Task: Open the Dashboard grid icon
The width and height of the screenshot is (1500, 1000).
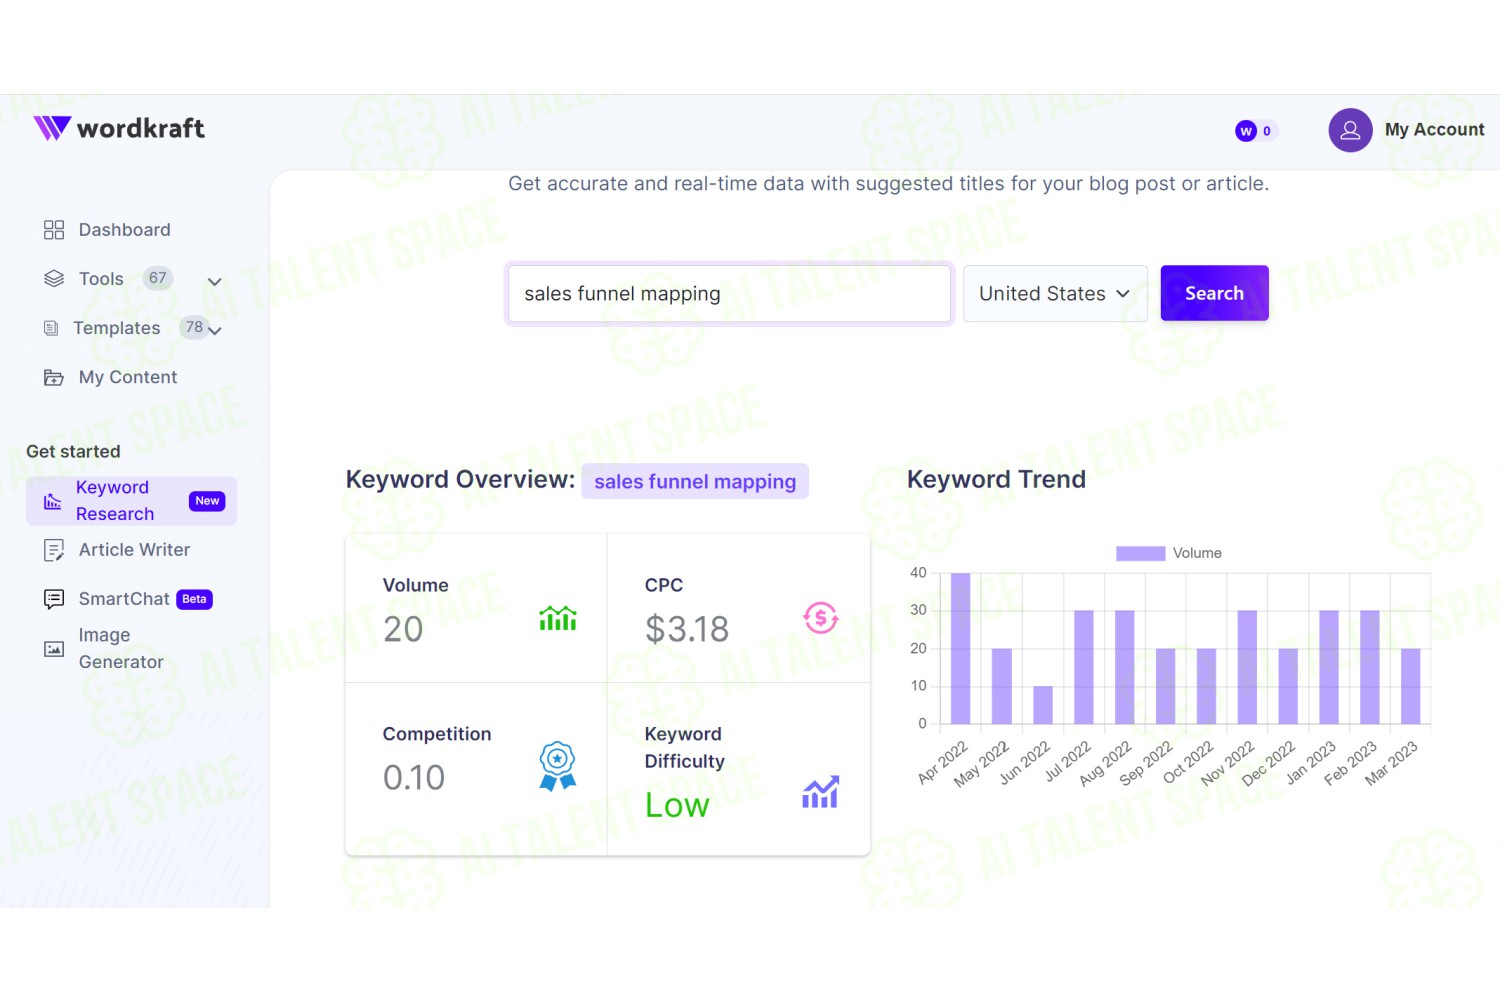Action: 54,230
